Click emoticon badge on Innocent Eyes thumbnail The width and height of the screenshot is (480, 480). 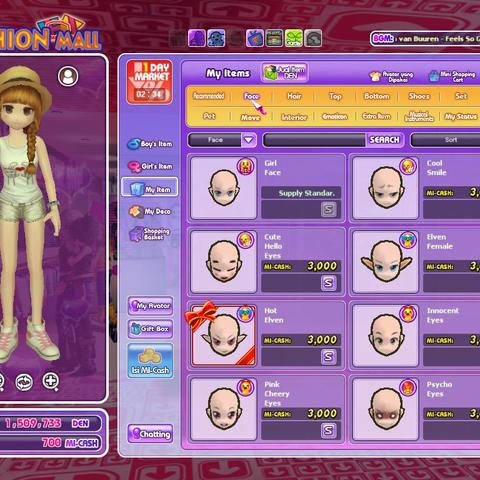[x=408, y=313]
